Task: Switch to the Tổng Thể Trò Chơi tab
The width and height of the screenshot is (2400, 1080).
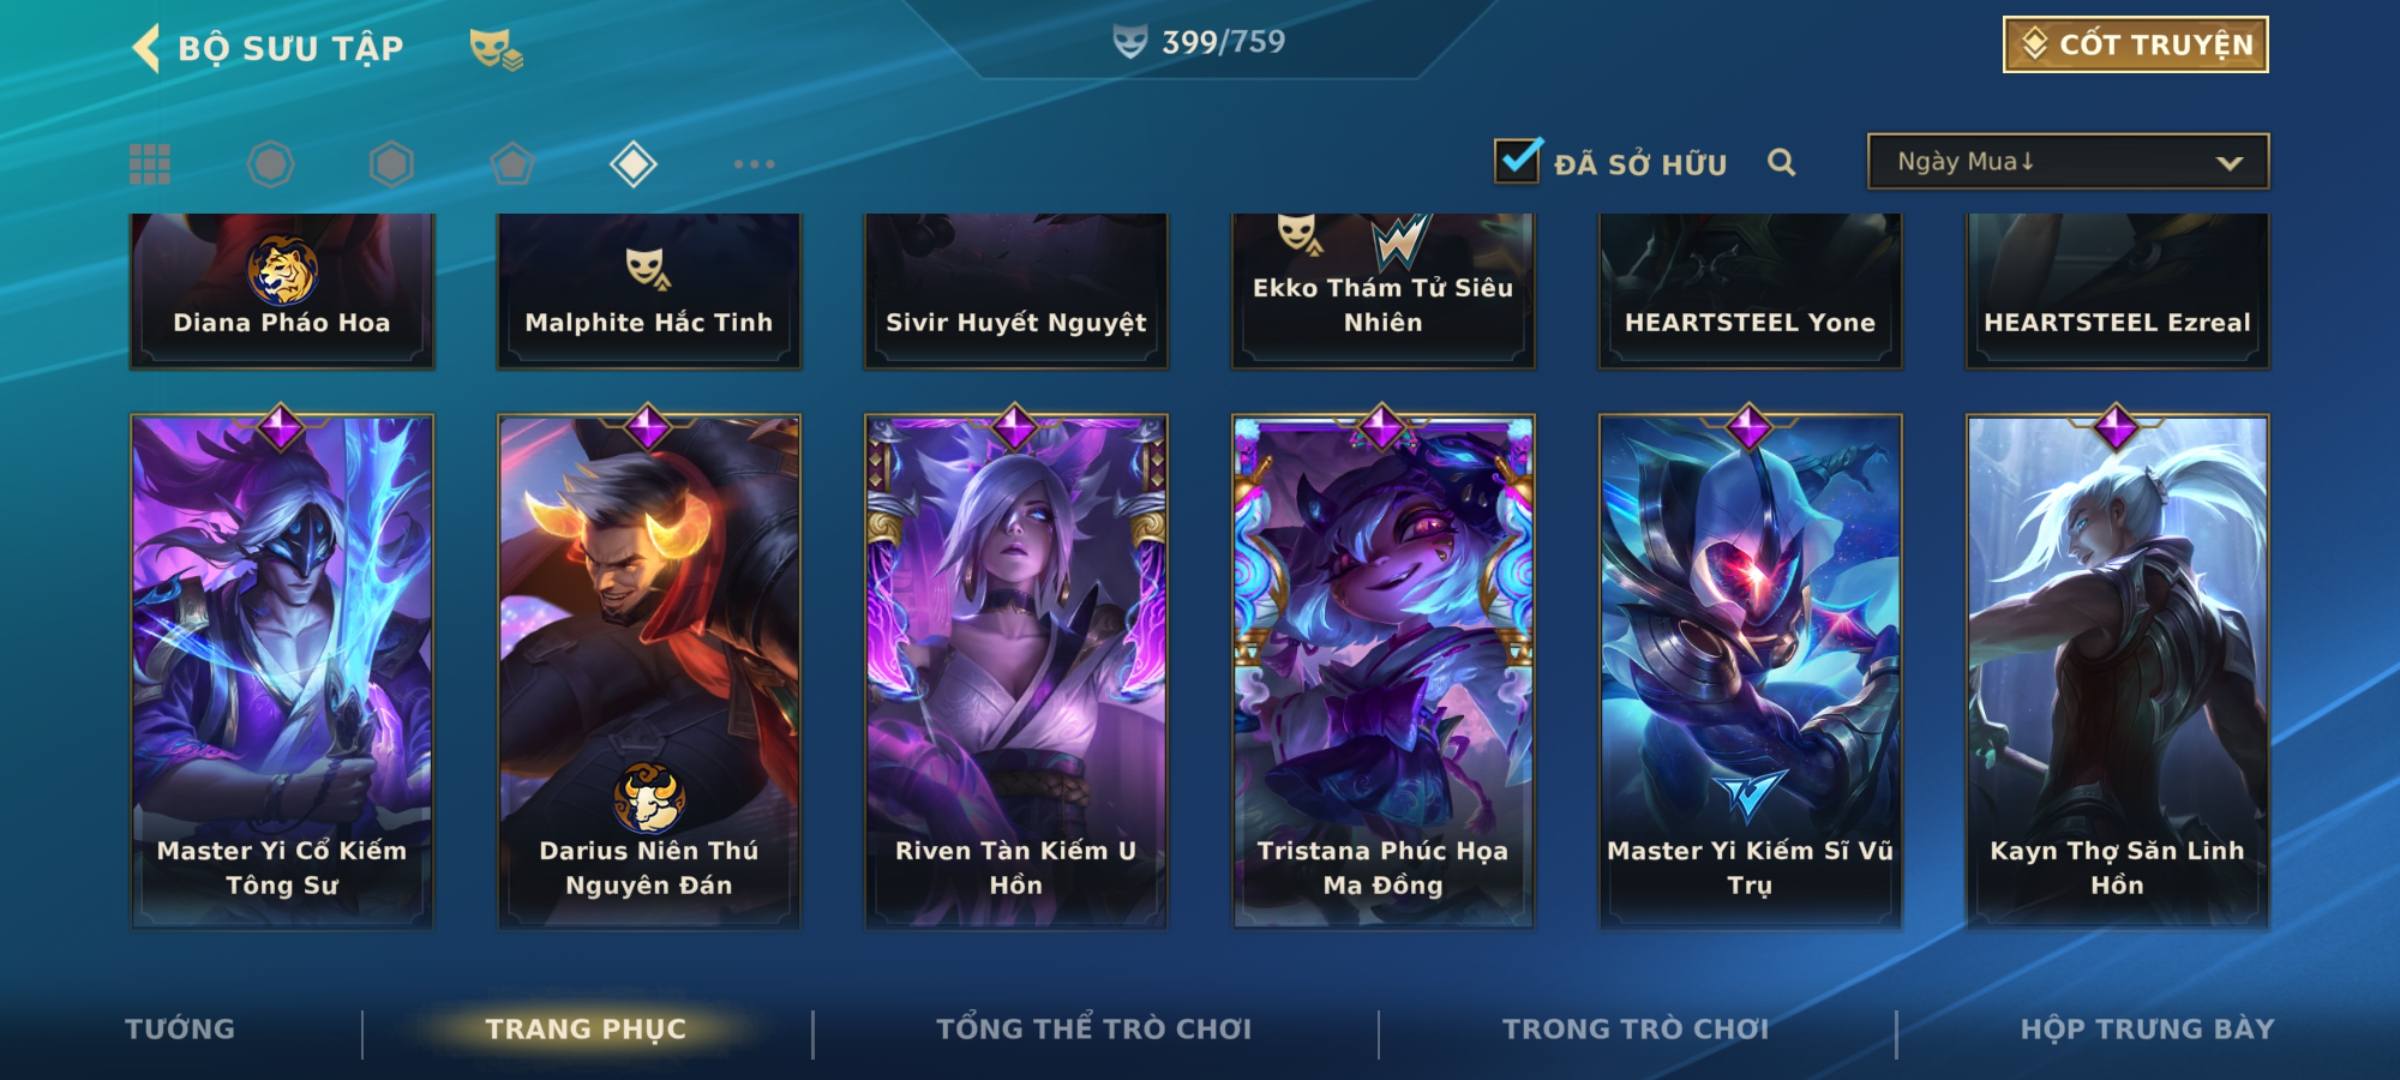Action: click(x=1094, y=1029)
